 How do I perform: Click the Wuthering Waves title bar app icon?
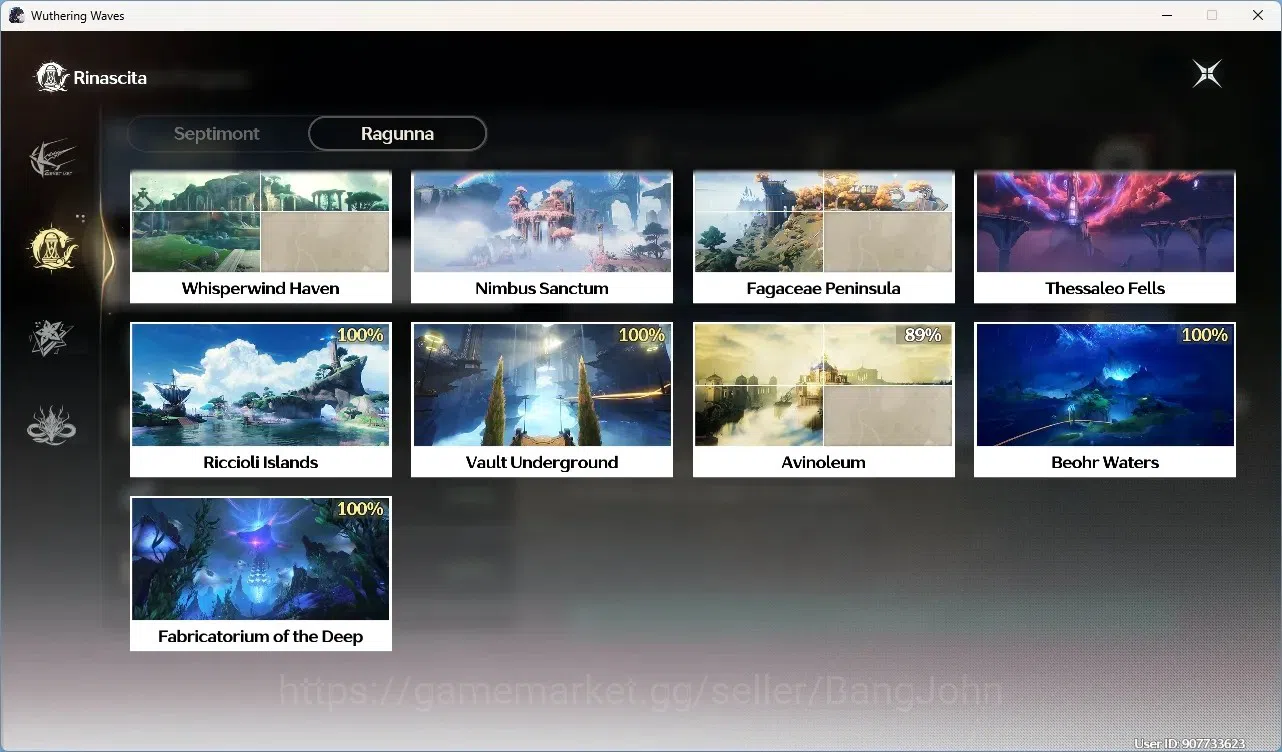(16, 15)
